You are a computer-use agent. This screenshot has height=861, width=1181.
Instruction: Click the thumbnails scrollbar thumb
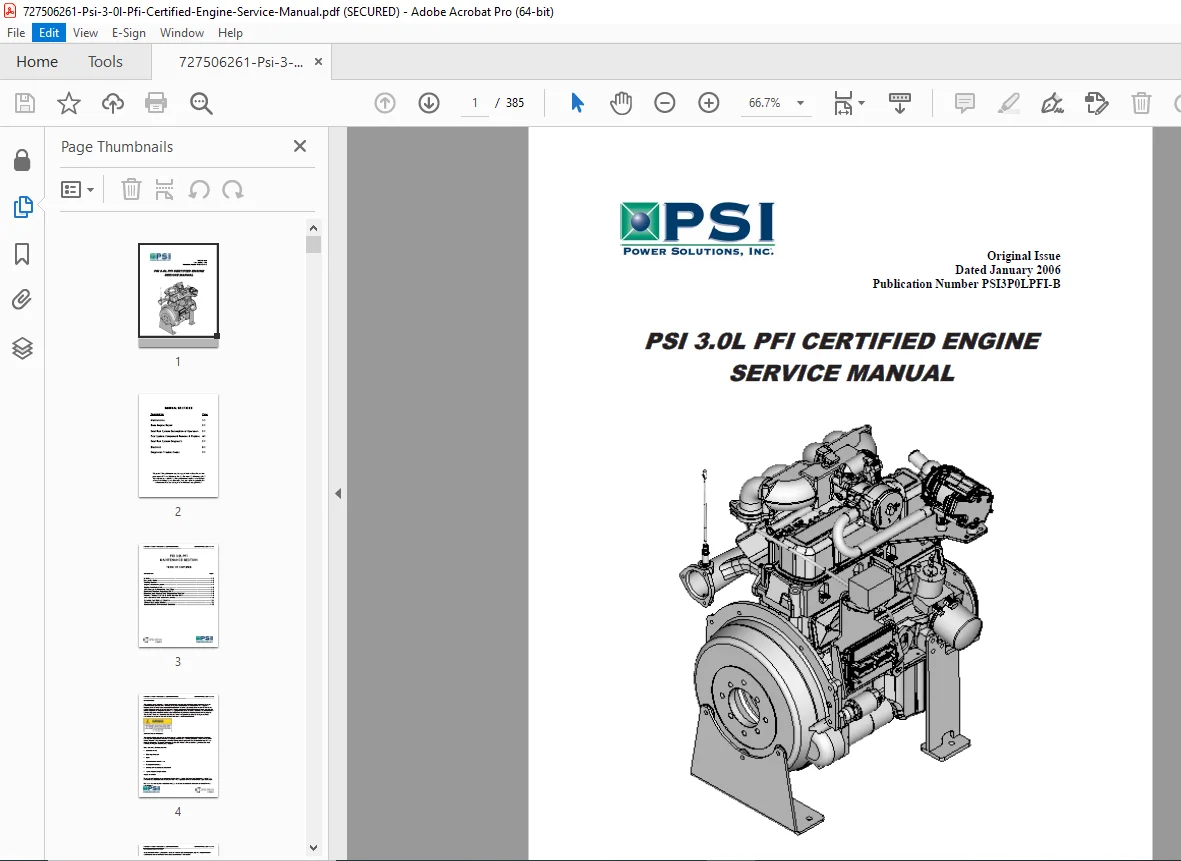[x=313, y=244]
